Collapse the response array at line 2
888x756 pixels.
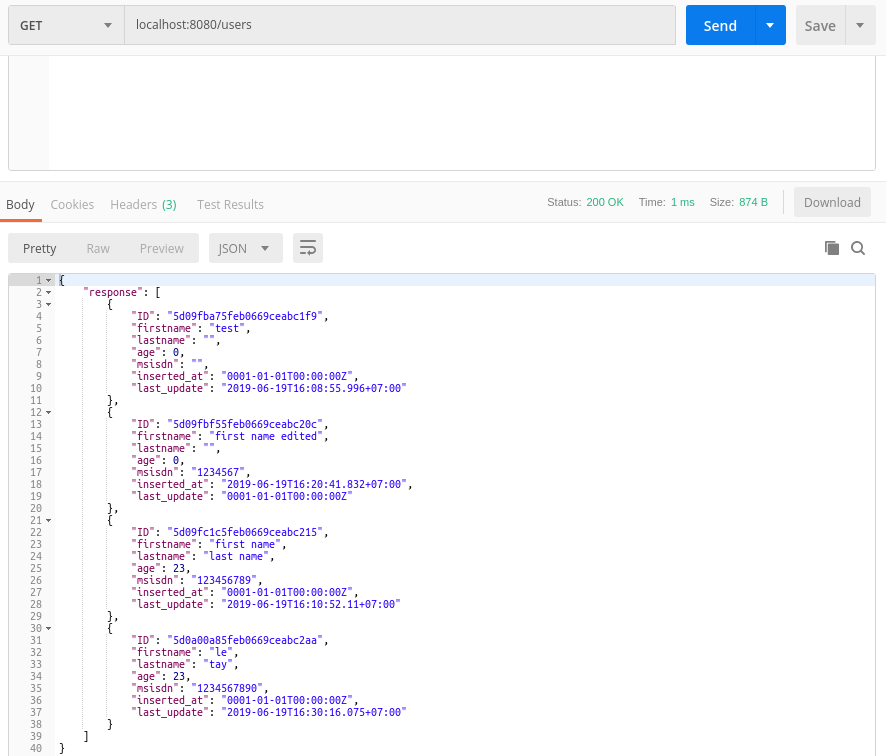pos(48,292)
